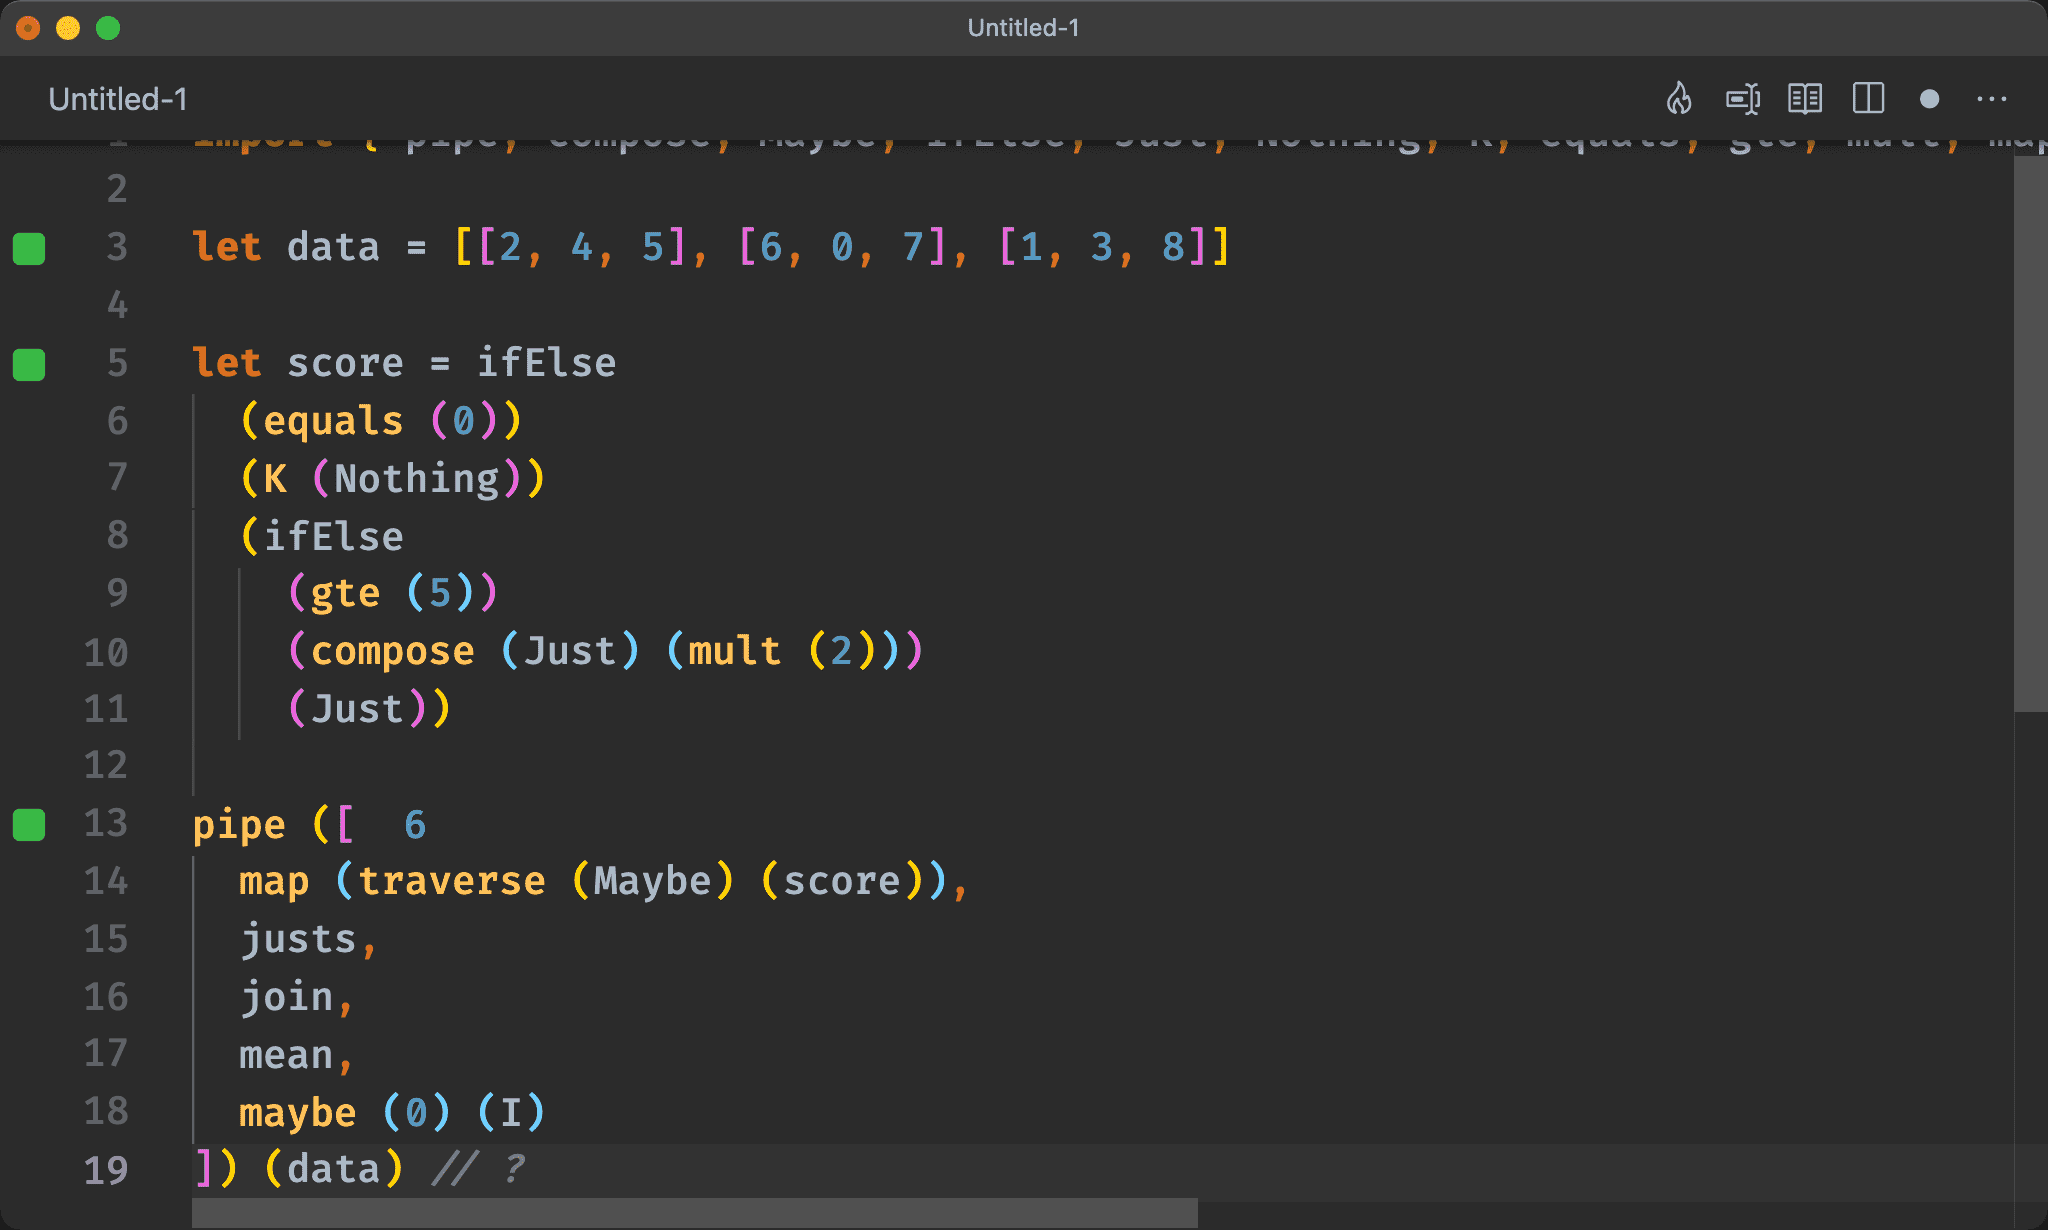This screenshot has width=2048, height=1230.
Task: Open the preview book icon
Action: pos(1805,99)
